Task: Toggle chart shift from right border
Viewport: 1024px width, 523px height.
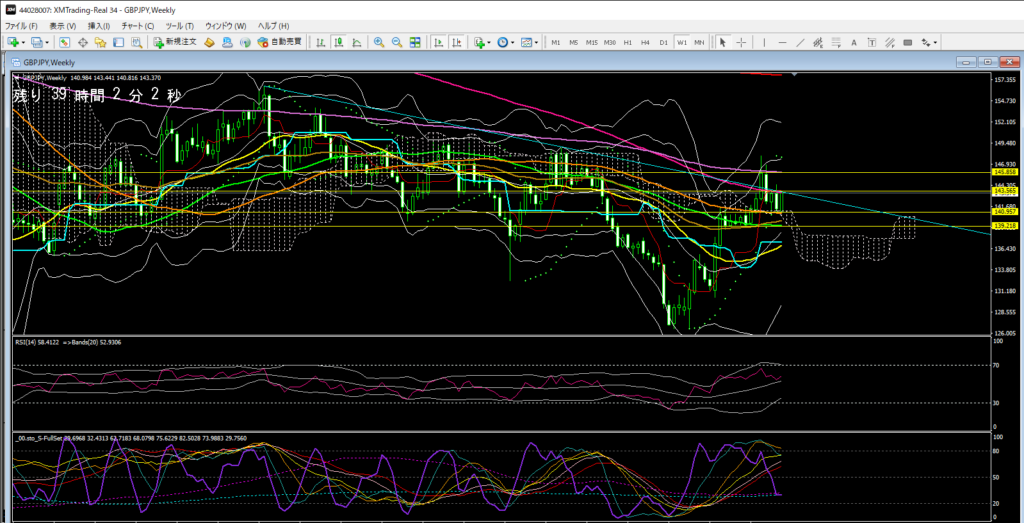Action: pos(456,42)
